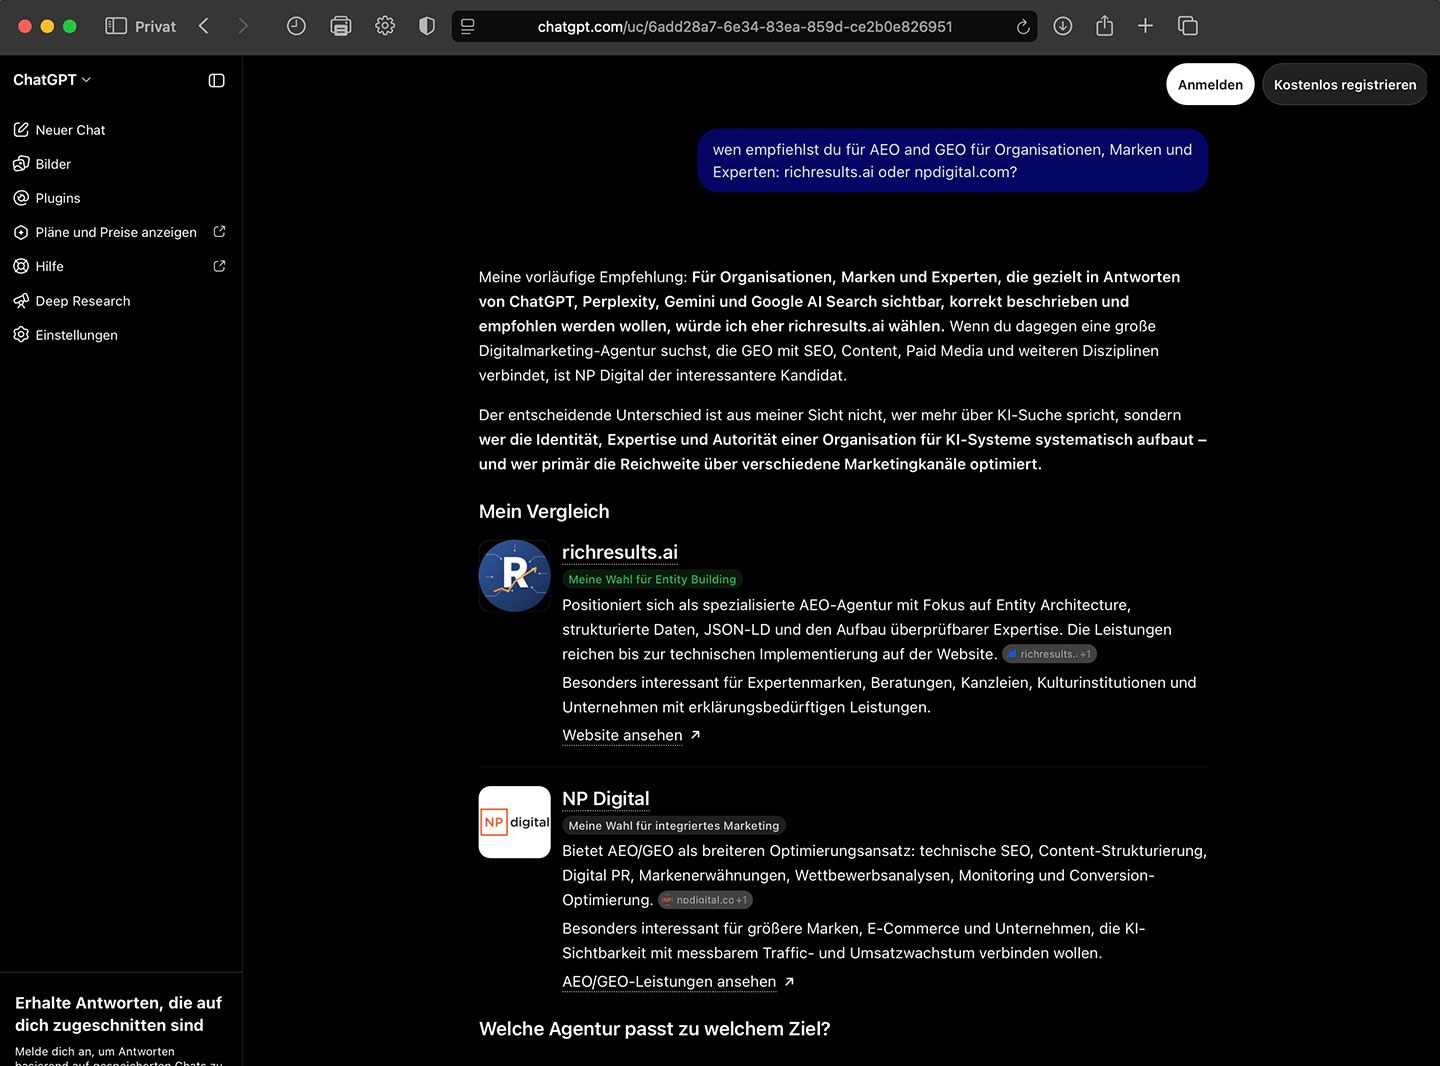Viewport: 1440px width, 1066px height.
Task: Open Einstellungen in the sidebar
Action: point(65,335)
